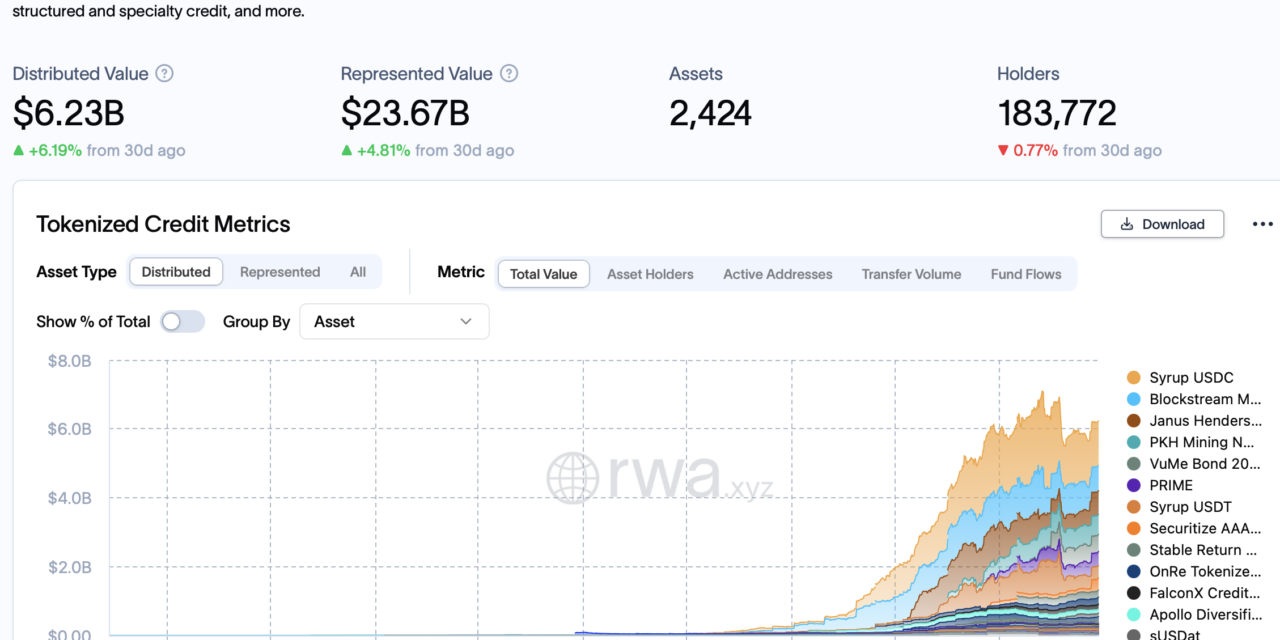Open the Group By Asset dropdown
The image size is (1280, 640).
[394, 322]
